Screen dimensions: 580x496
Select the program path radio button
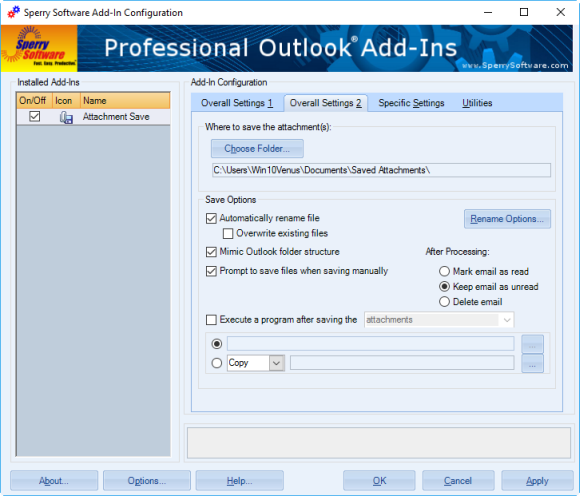coord(217,344)
